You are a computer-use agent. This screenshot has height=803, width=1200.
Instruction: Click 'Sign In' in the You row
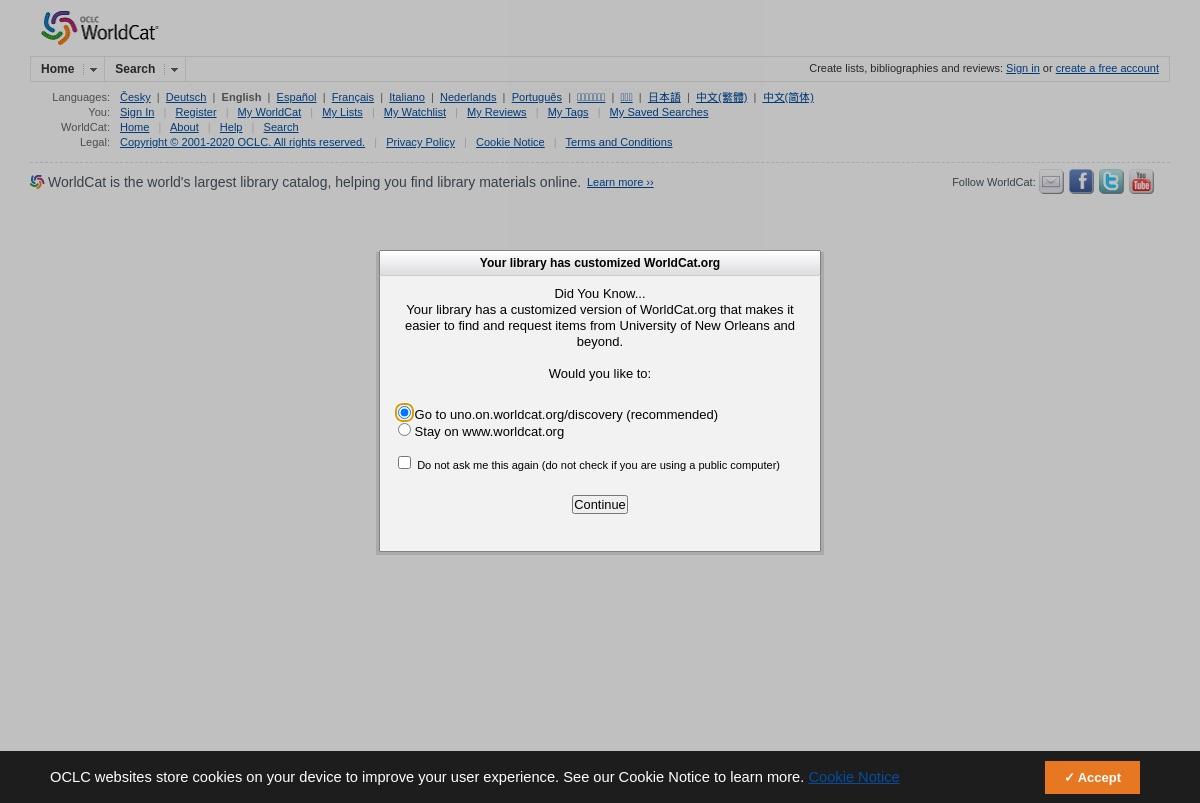tap(137, 112)
